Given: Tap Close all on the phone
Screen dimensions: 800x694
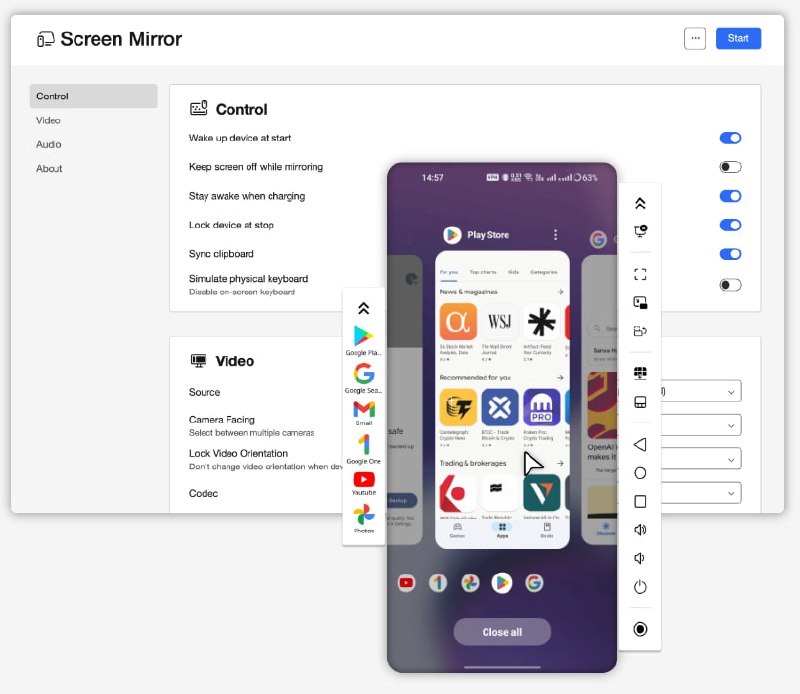Looking at the screenshot, I should click(502, 632).
